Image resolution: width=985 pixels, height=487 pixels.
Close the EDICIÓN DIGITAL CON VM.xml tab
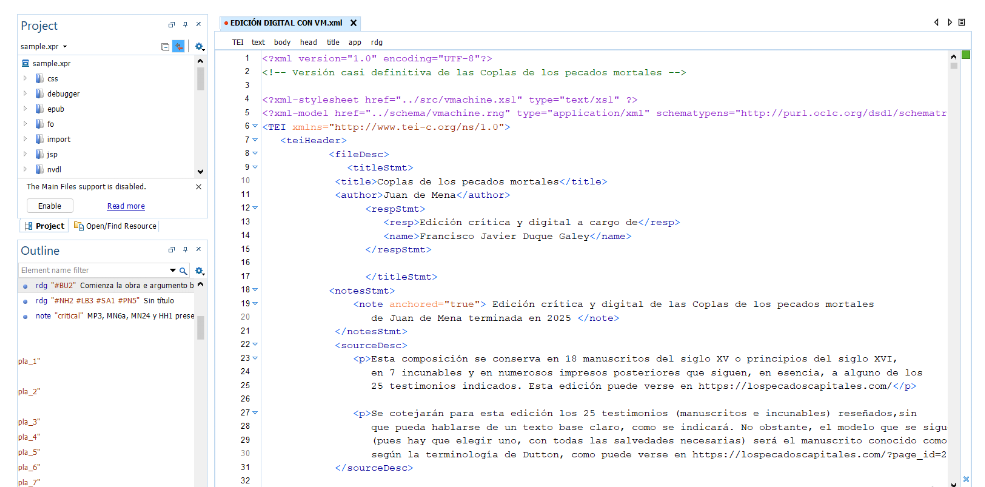click(x=354, y=23)
